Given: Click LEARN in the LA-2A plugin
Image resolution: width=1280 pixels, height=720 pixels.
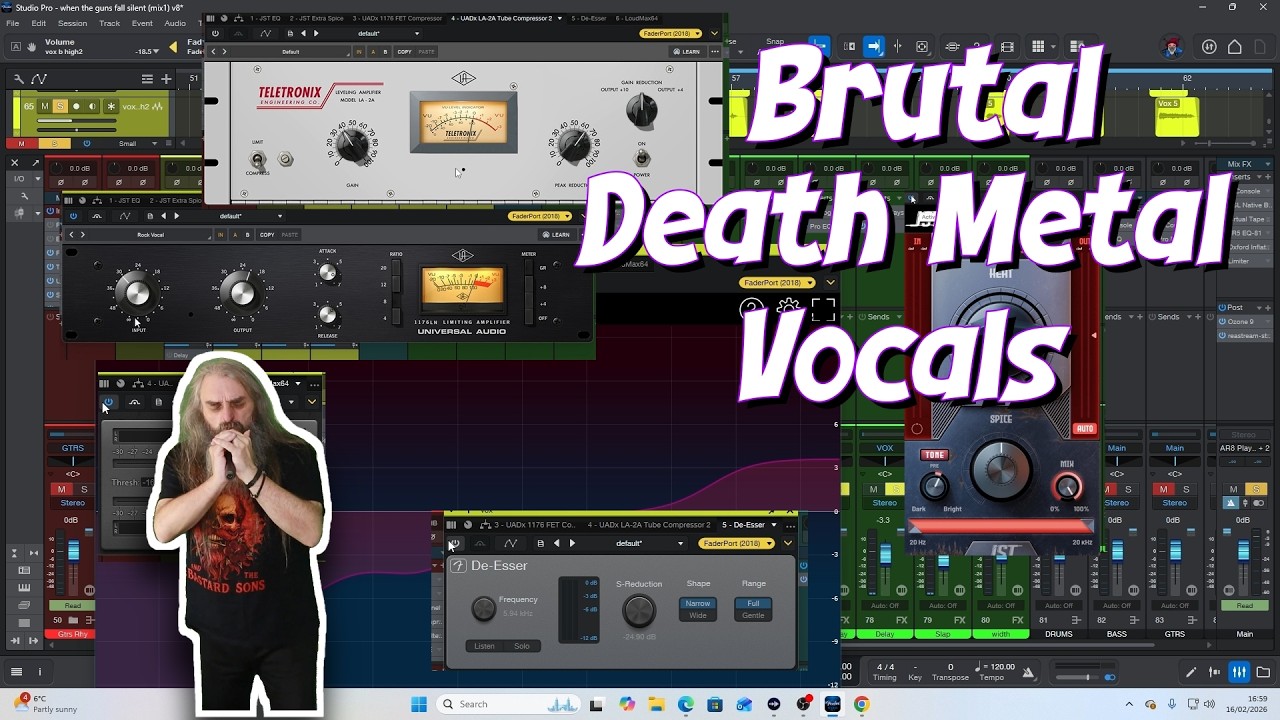Looking at the screenshot, I should 687,51.
